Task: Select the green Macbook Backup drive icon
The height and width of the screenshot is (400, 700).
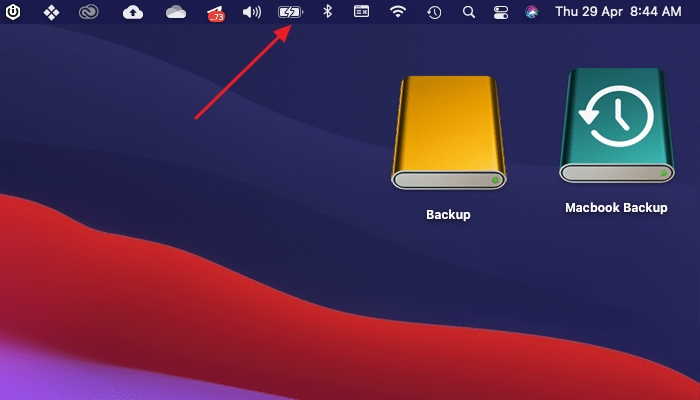Action: (617, 125)
